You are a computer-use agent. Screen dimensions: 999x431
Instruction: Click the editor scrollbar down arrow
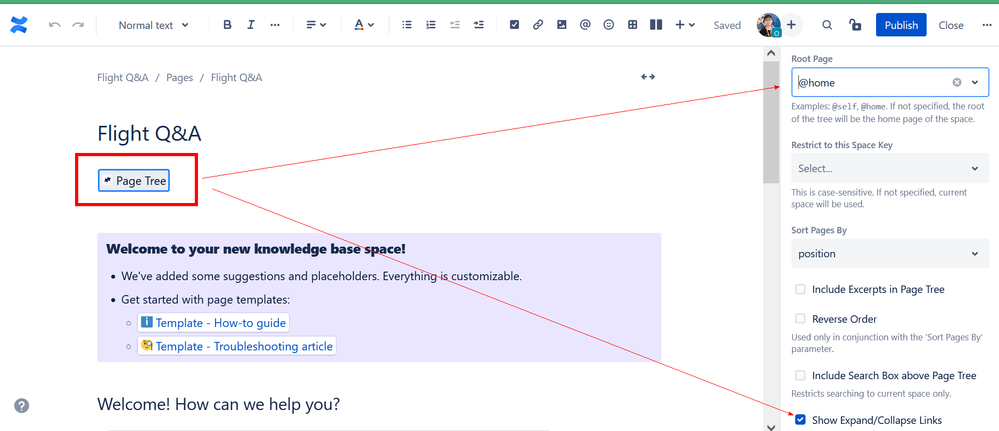771,426
